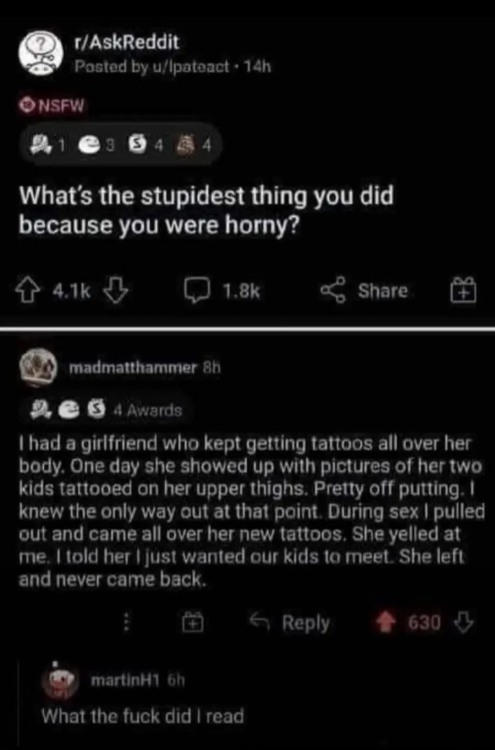Open madmatthammer's username link

[132, 368]
